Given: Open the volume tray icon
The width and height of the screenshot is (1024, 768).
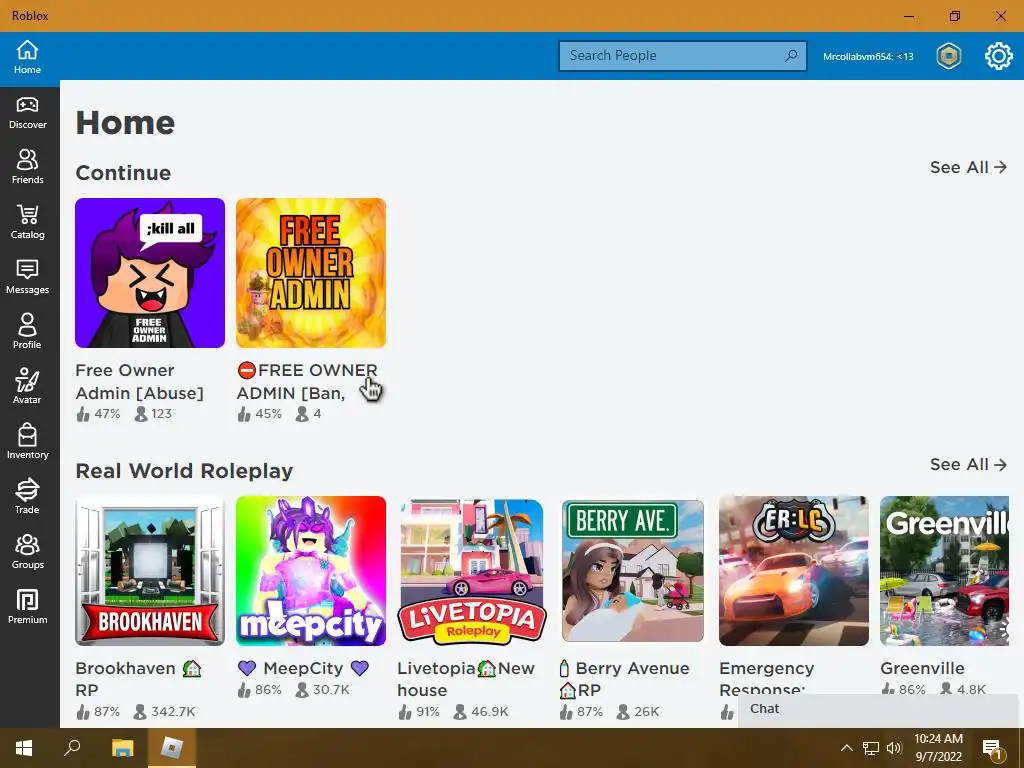Looking at the screenshot, I should pos(894,748).
